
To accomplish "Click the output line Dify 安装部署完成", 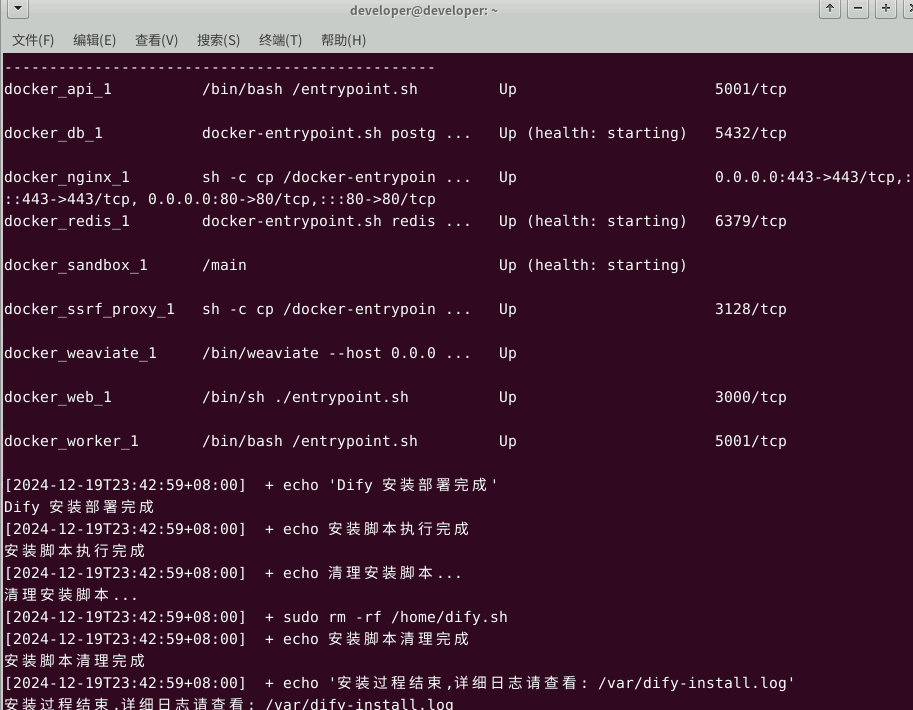I will [79, 507].
